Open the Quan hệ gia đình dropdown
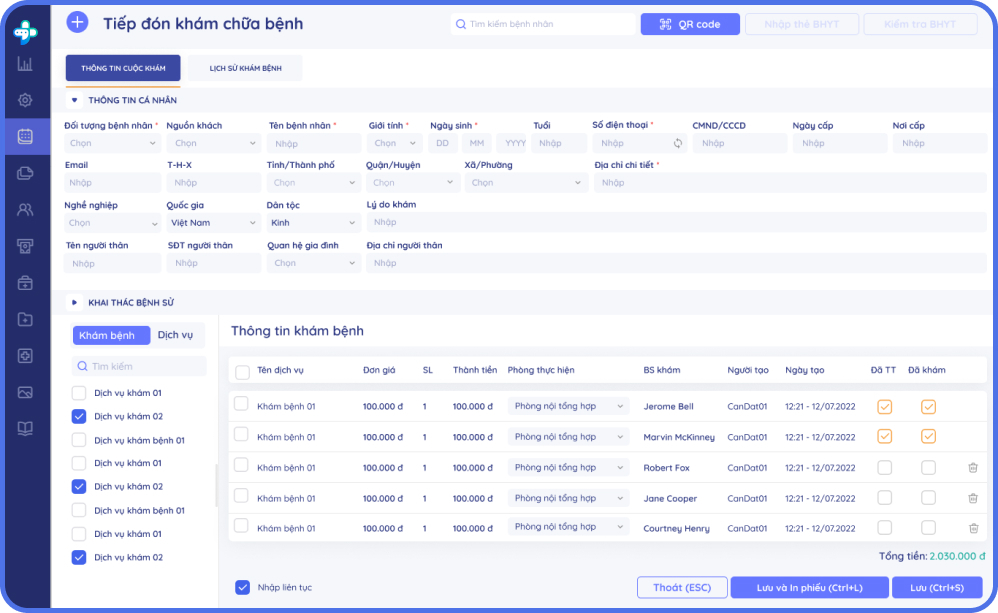The image size is (998, 613). click(x=314, y=263)
